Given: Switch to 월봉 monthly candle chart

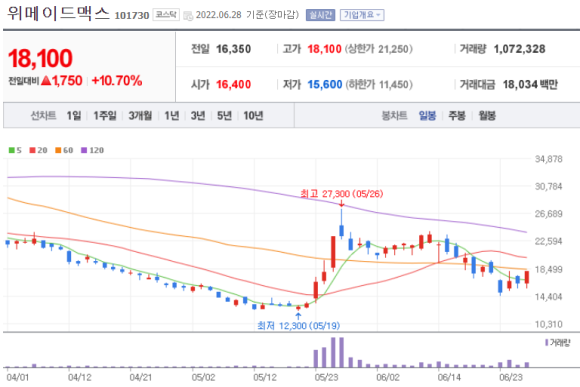Looking at the screenshot, I should click(487, 116).
